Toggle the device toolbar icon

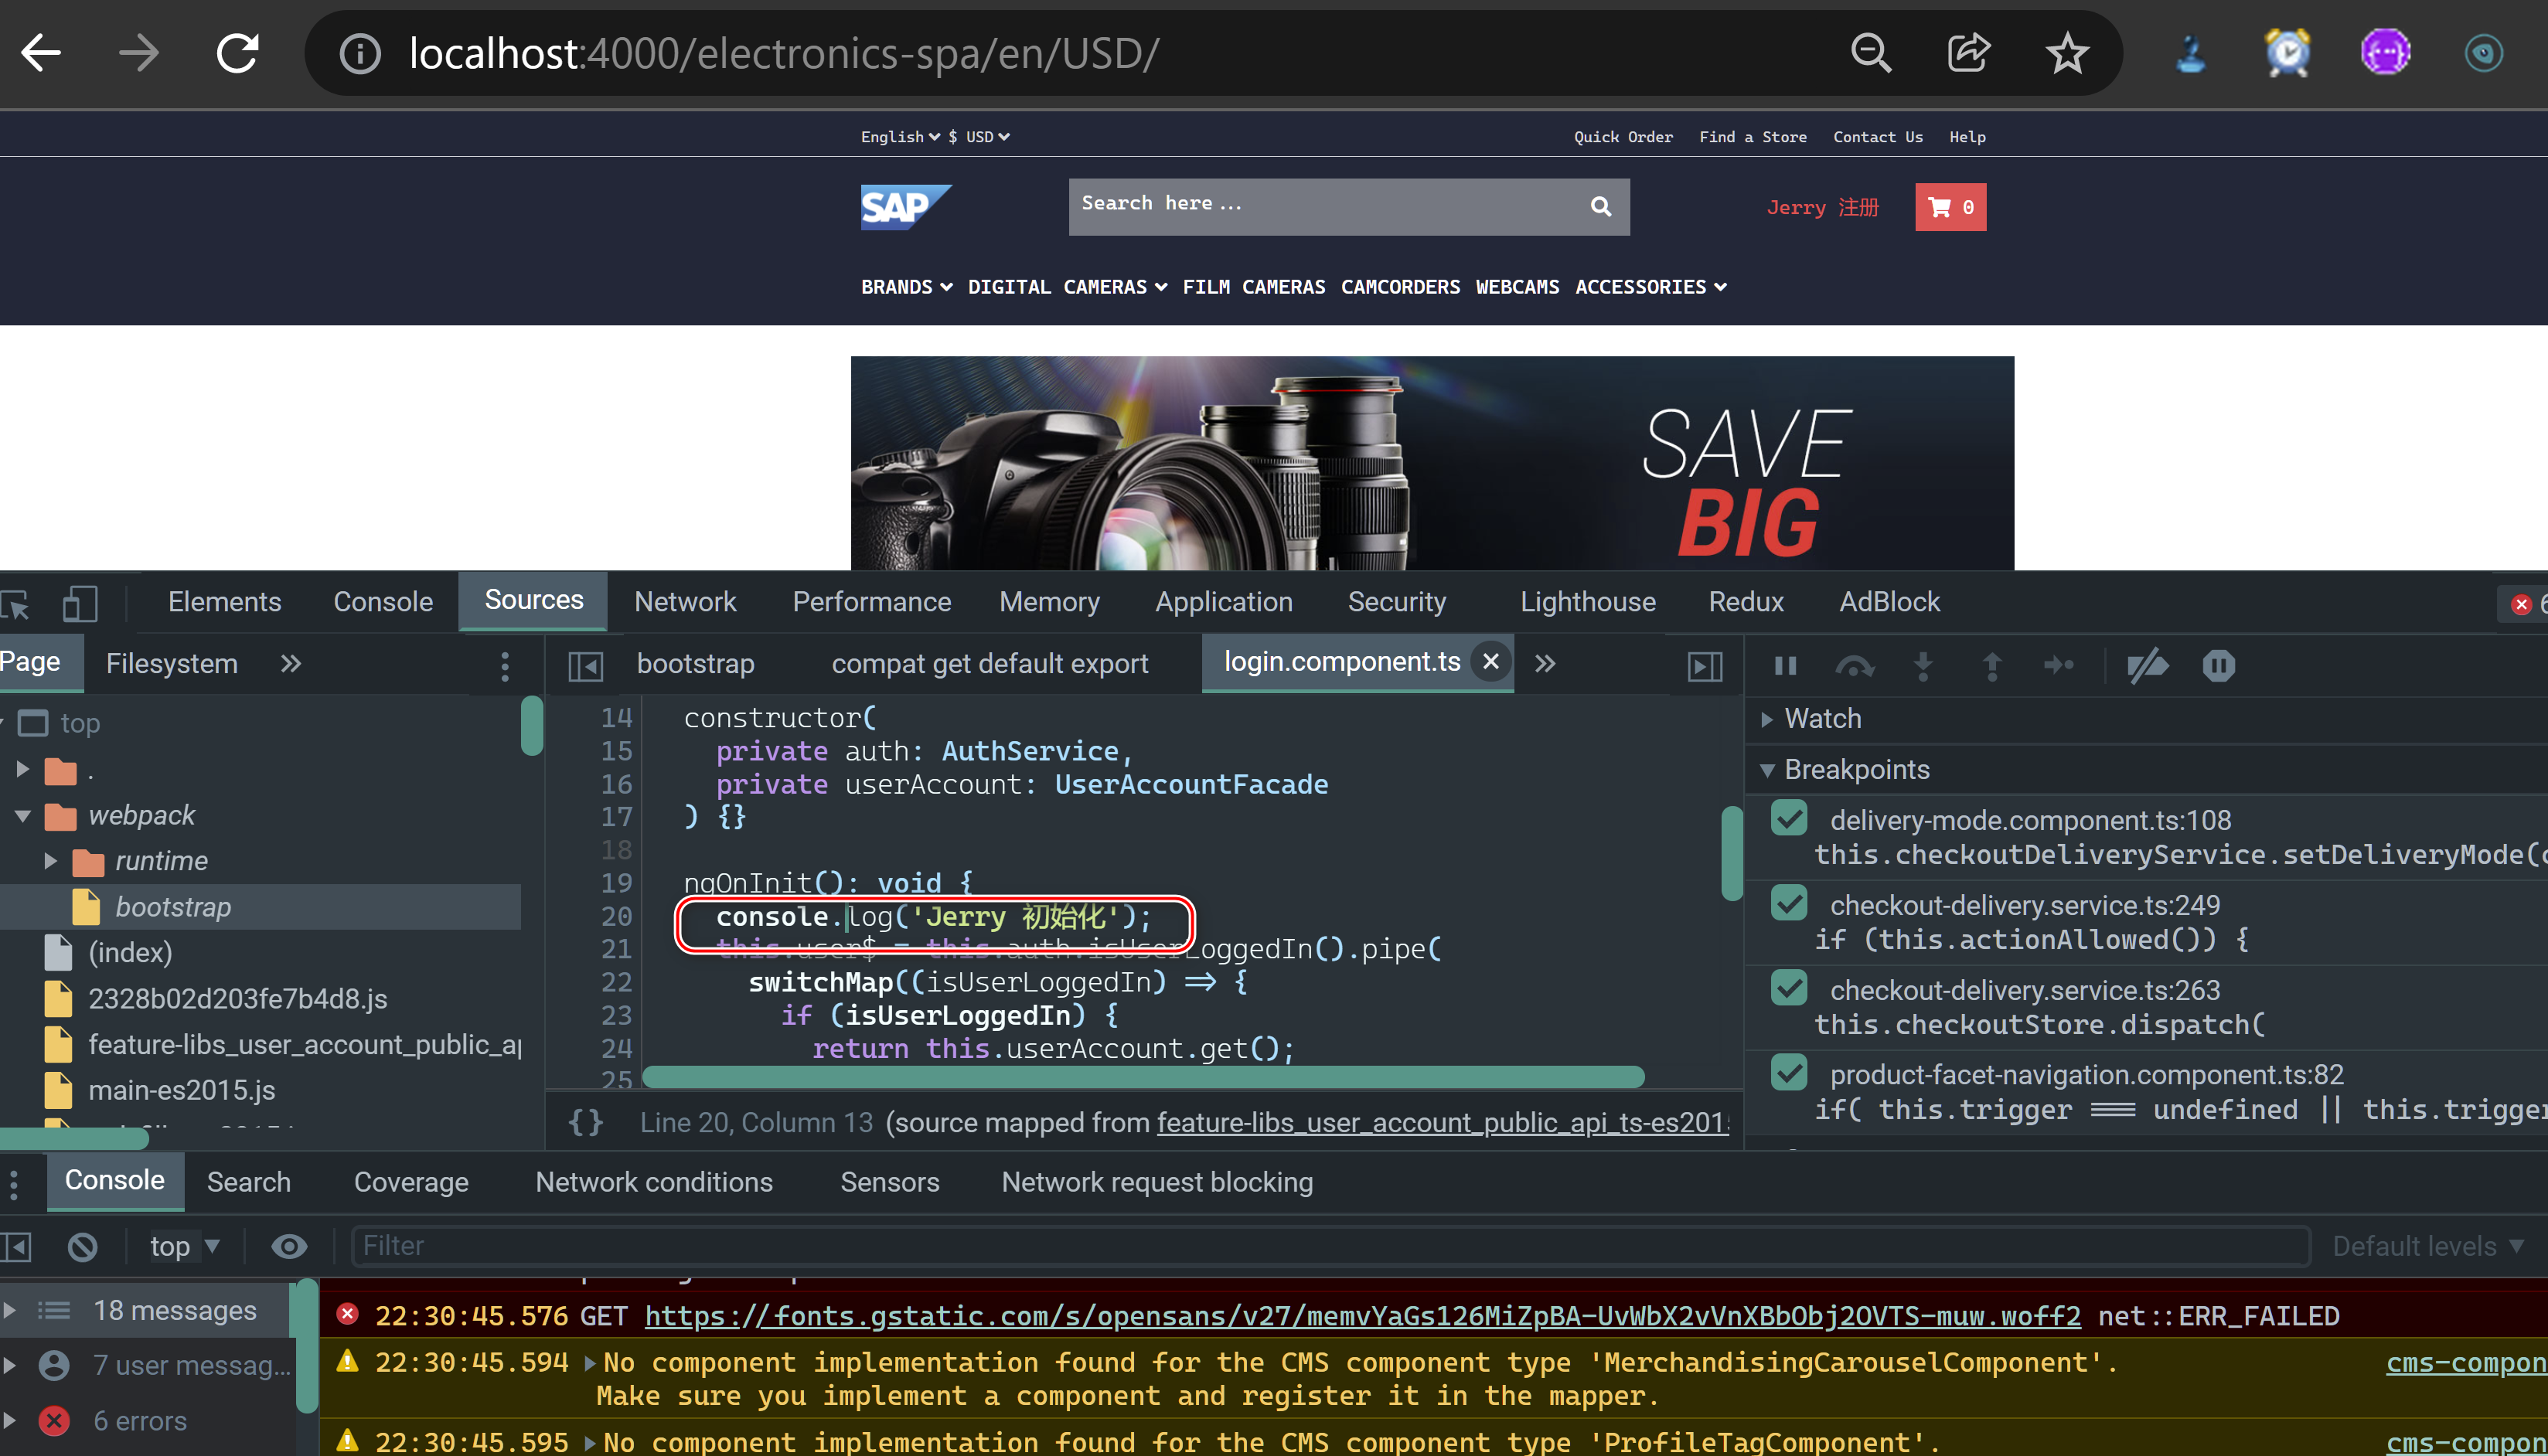point(79,603)
